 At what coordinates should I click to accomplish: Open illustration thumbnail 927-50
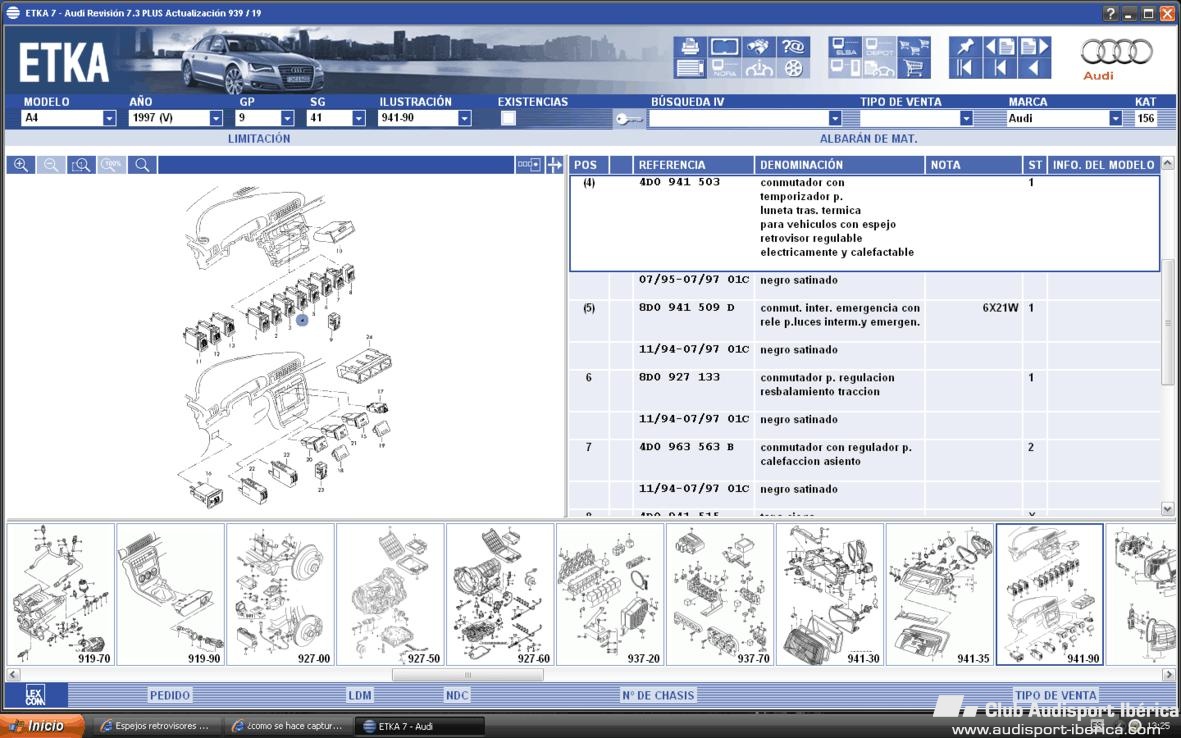pos(391,595)
